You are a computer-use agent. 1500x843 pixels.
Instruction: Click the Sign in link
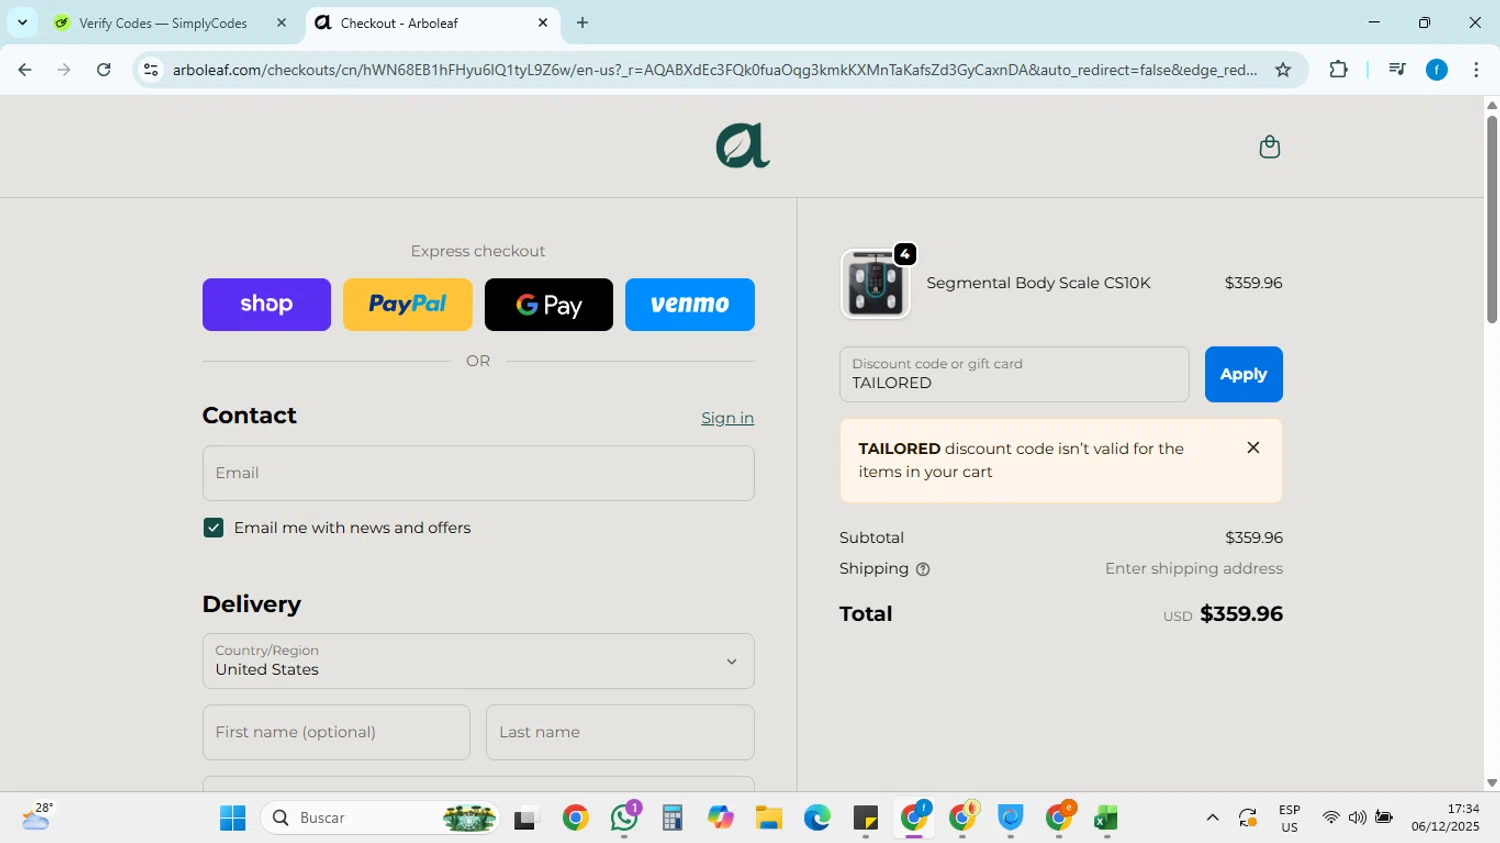(727, 418)
